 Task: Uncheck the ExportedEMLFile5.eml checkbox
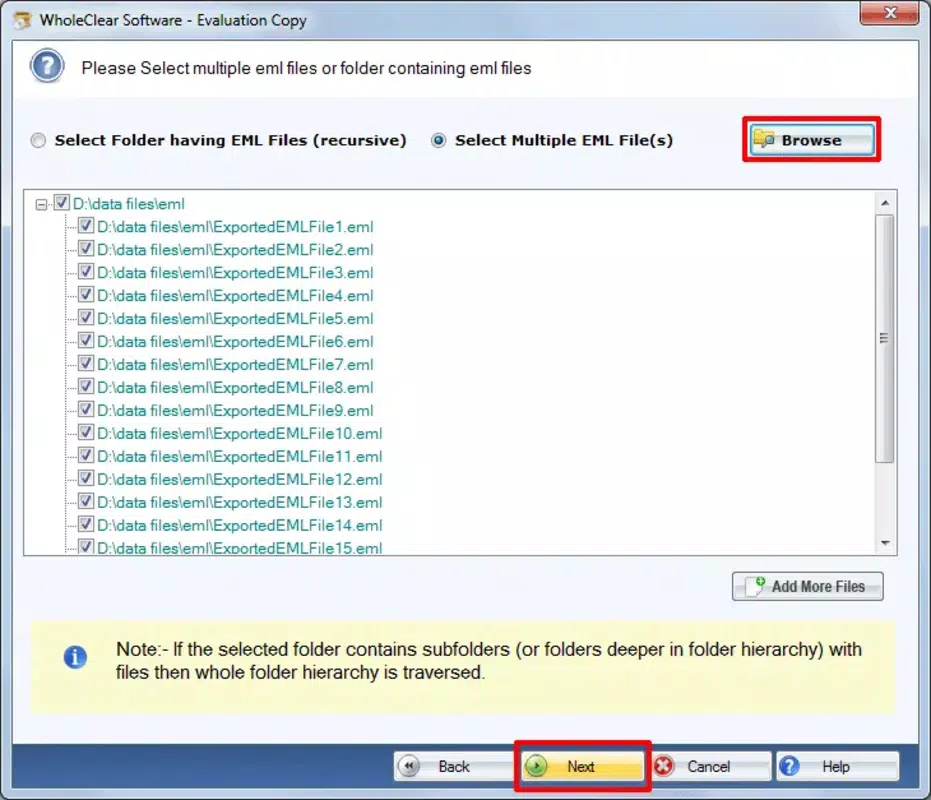[86, 317]
